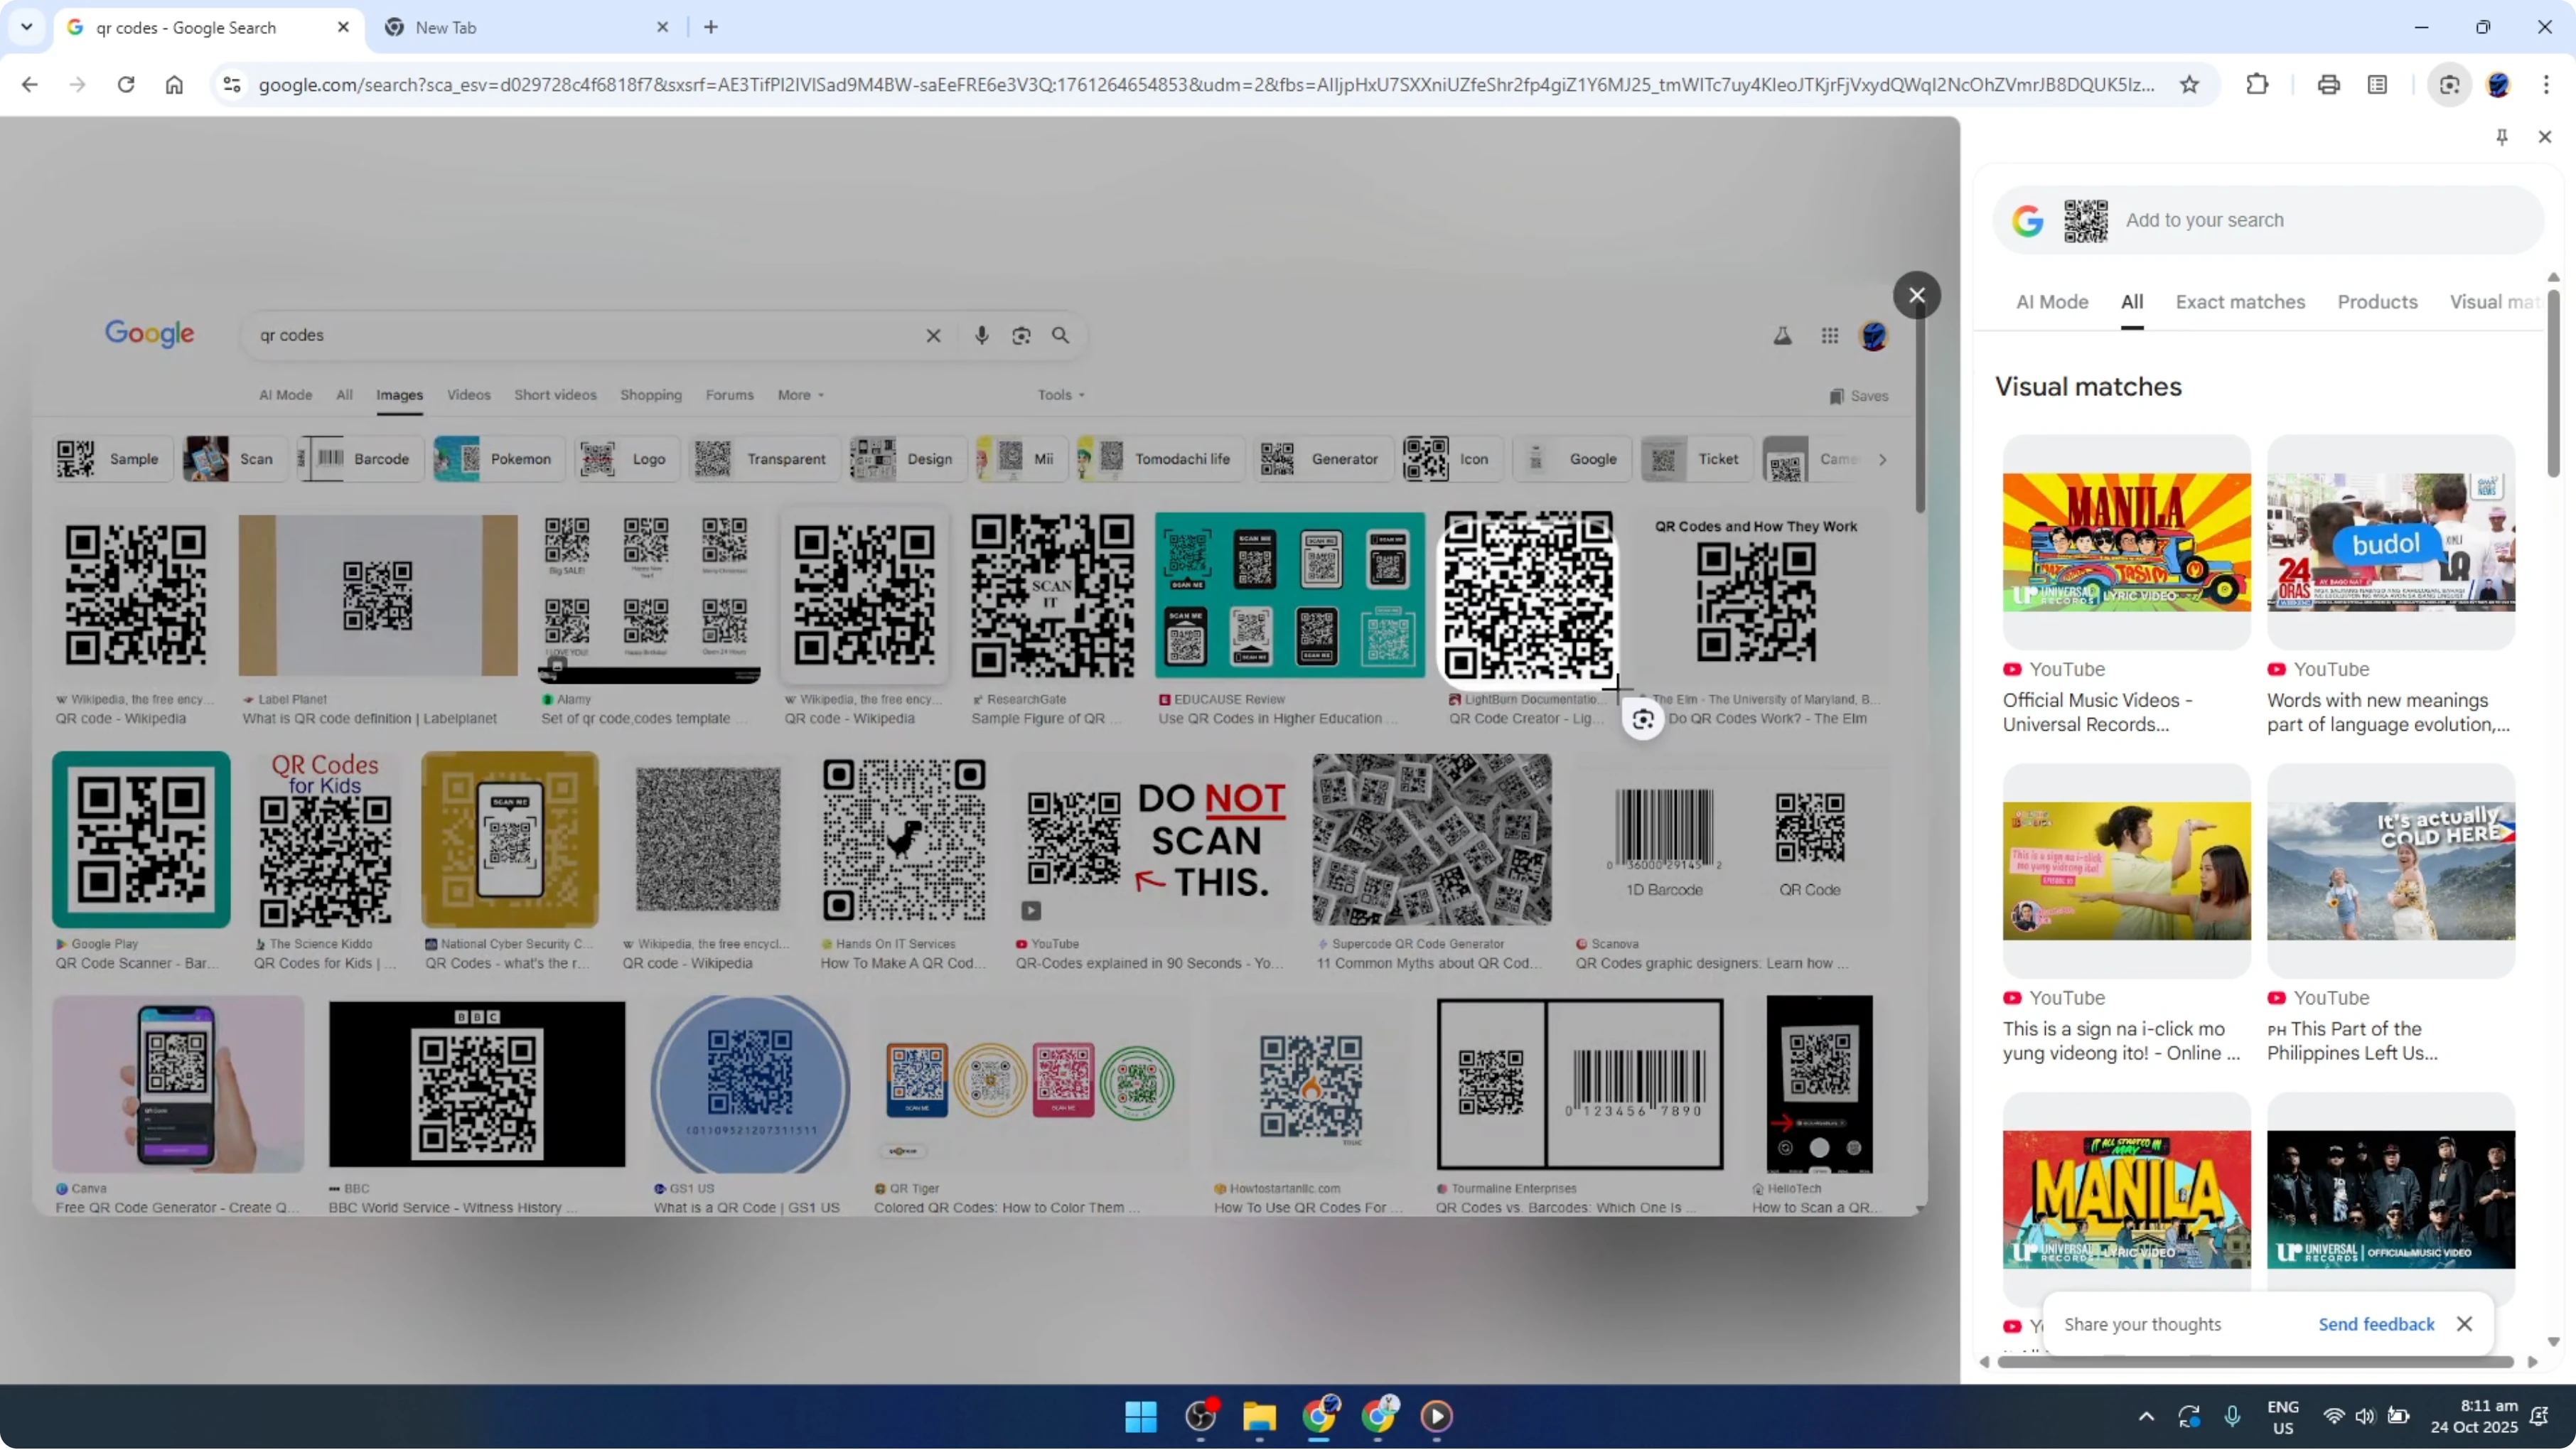The width and height of the screenshot is (2576, 1450).
Task: Open the reading list panel icon
Action: [2378, 85]
